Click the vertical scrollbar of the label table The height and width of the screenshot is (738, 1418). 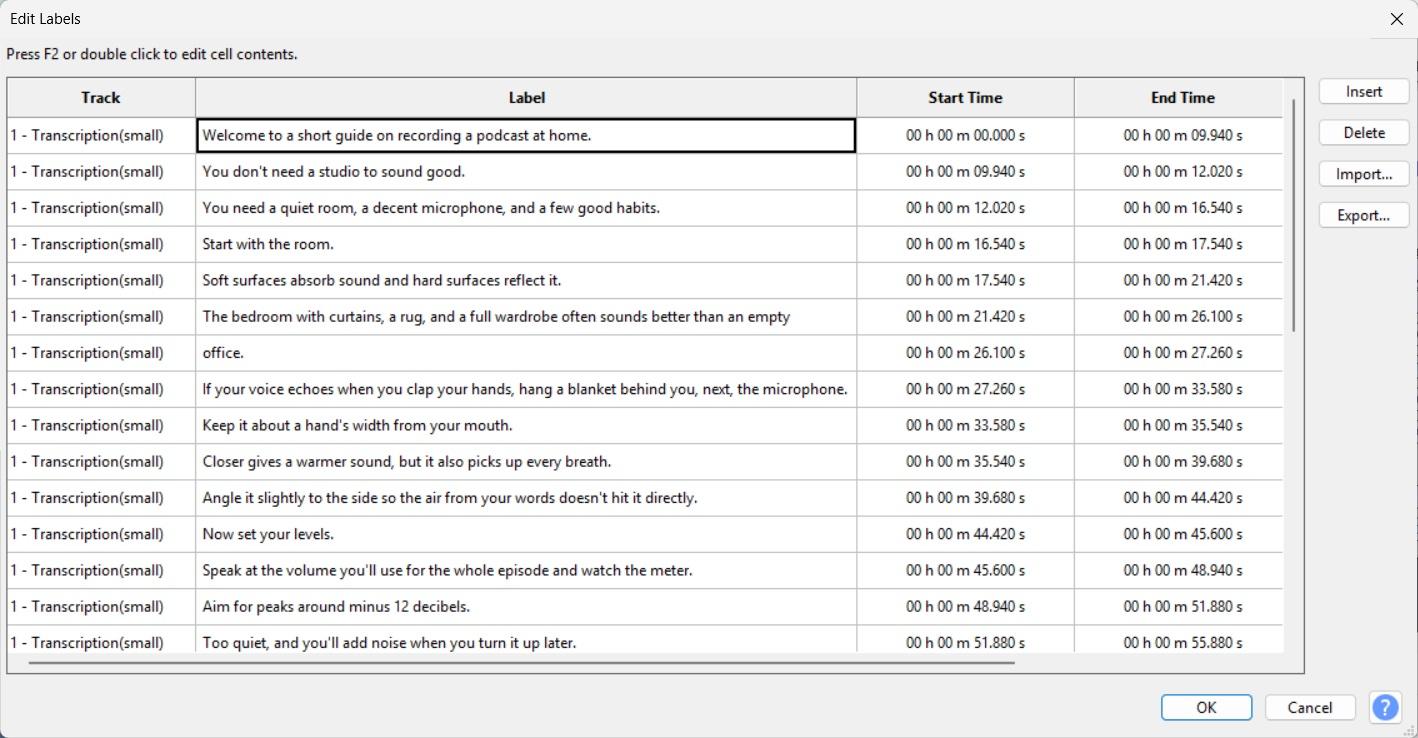click(x=1293, y=215)
